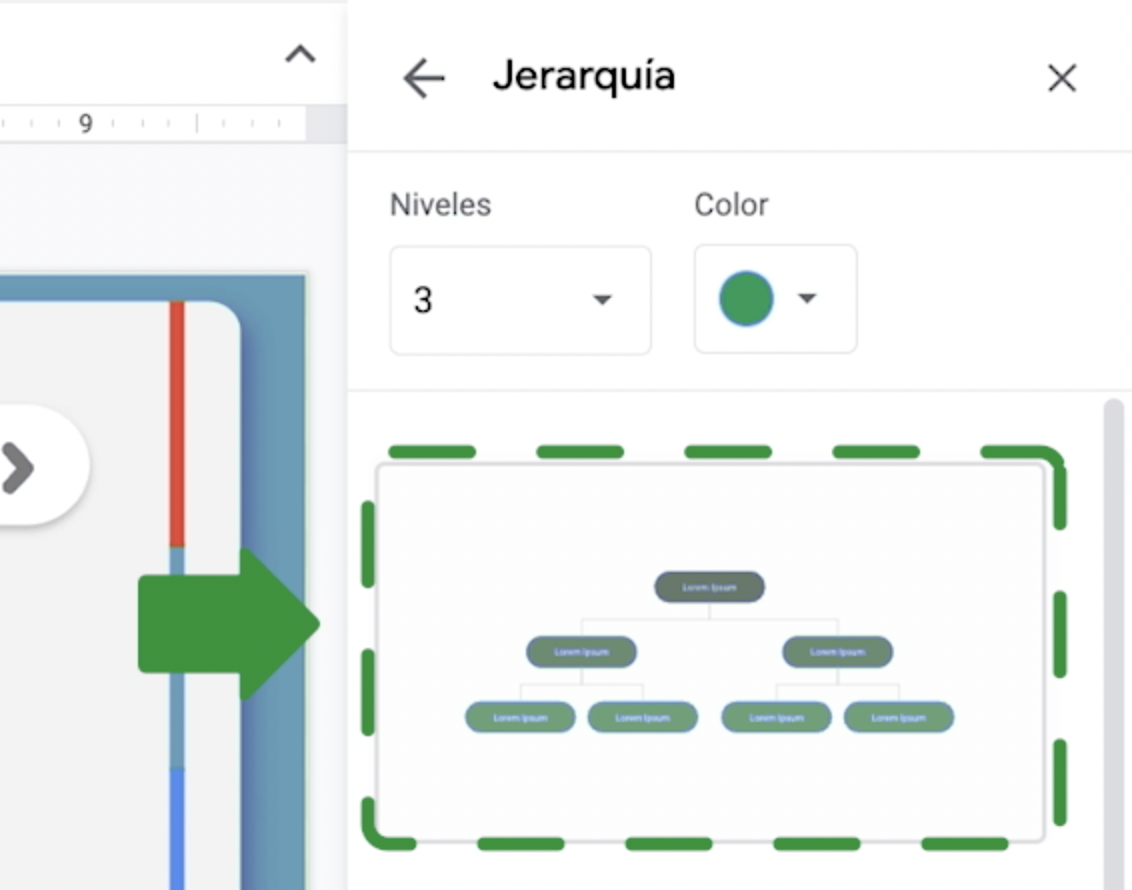1132x890 pixels.
Task: Click the top Lorem Ipsum node in the preview
Action: coord(710,588)
